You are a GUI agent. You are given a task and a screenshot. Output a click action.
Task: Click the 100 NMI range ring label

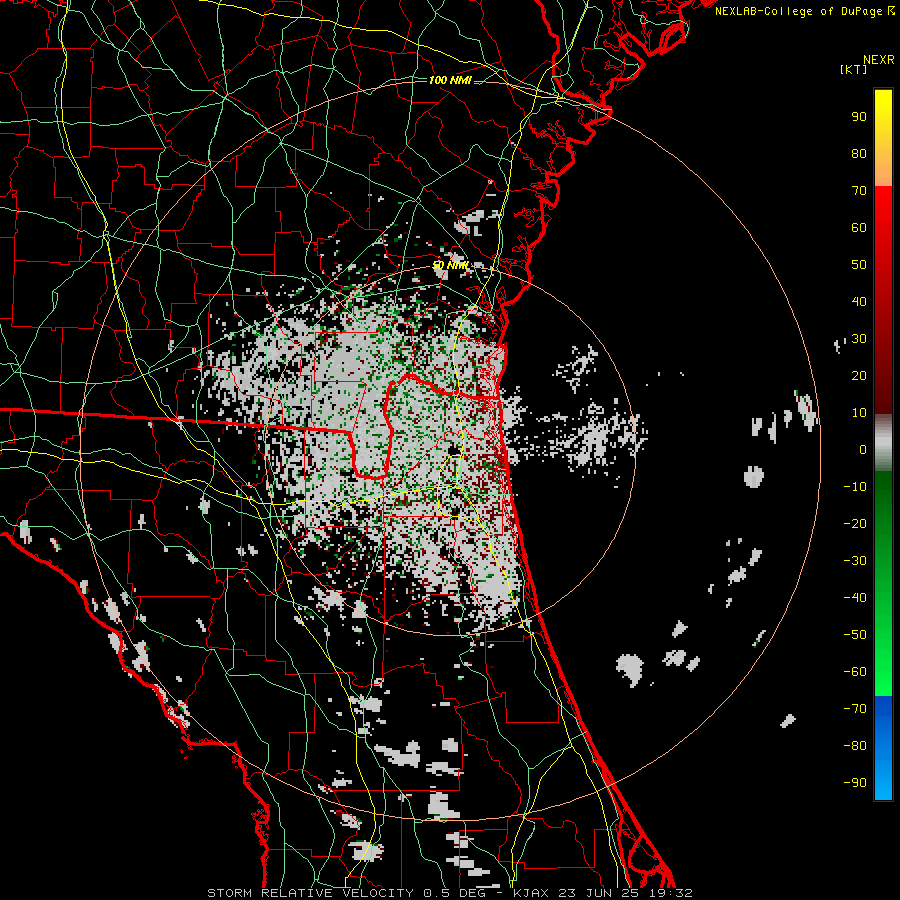450,80
